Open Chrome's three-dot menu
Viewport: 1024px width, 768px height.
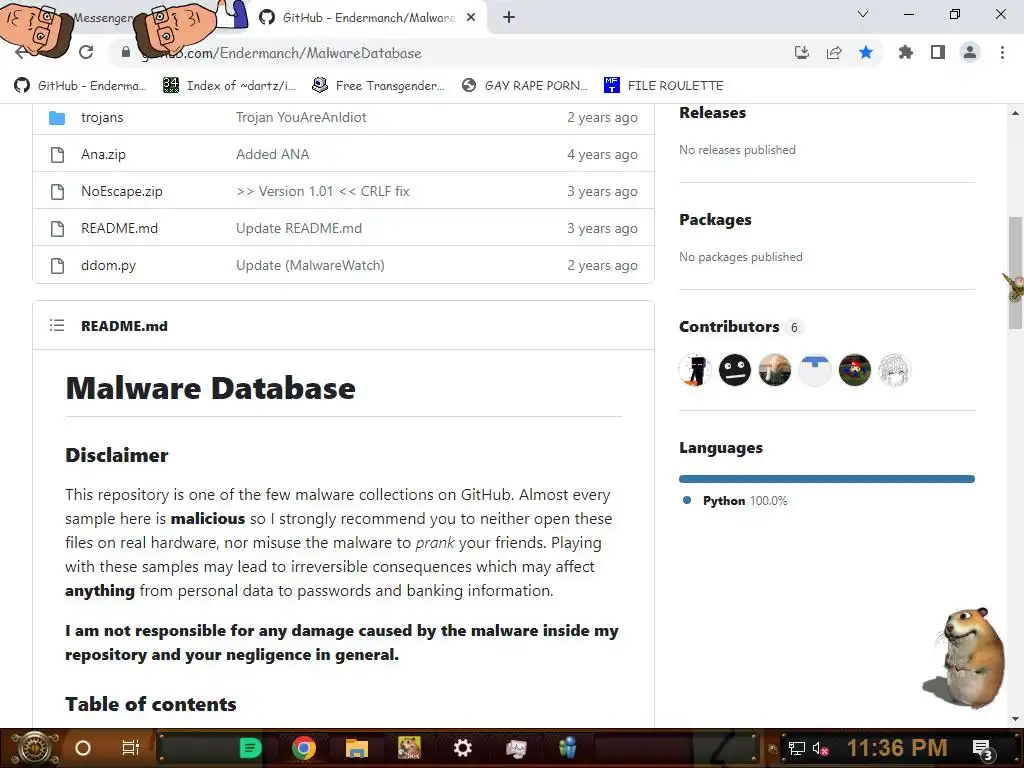[x=1002, y=52]
